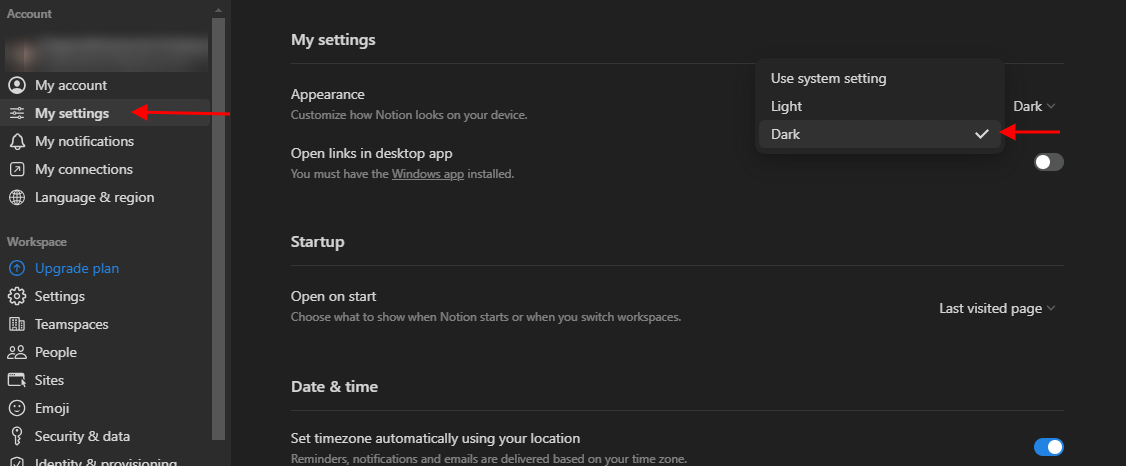The height and width of the screenshot is (466, 1126).
Task: Click the Teamspaces building icon
Action: [x=17, y=325]
